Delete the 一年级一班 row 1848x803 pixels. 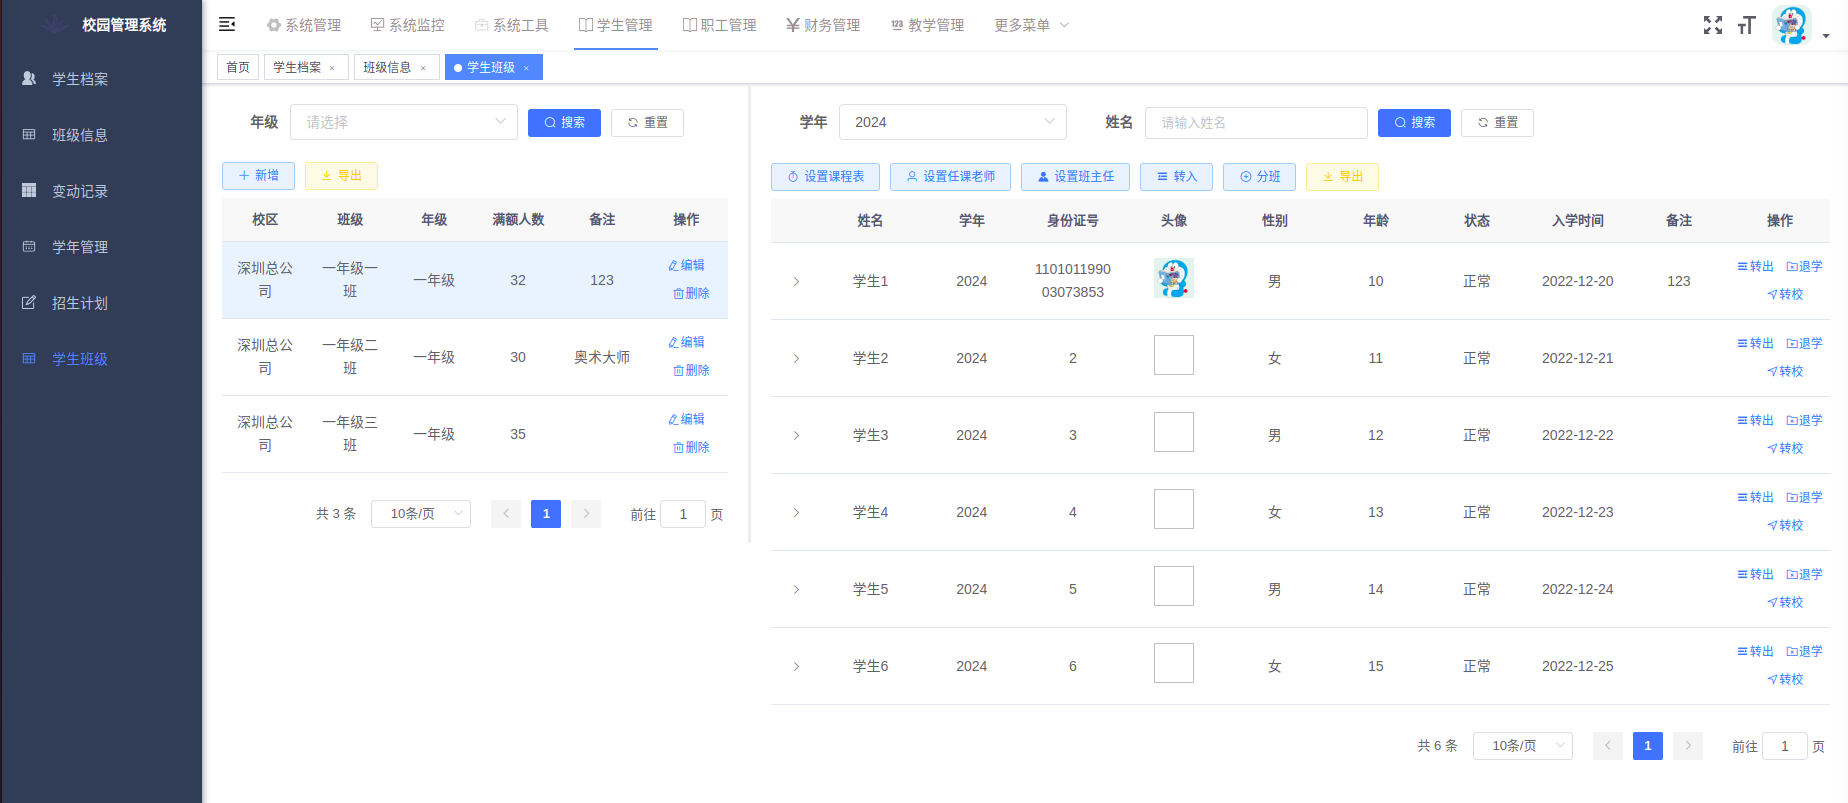[691, 294]
